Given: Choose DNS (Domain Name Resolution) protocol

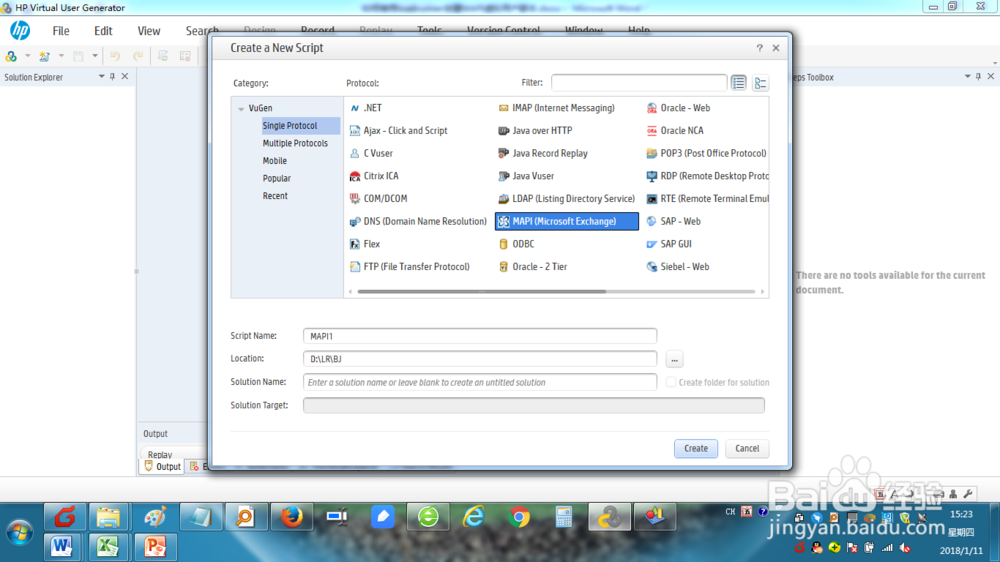Looking at the screenshot, I should (418, 221).
